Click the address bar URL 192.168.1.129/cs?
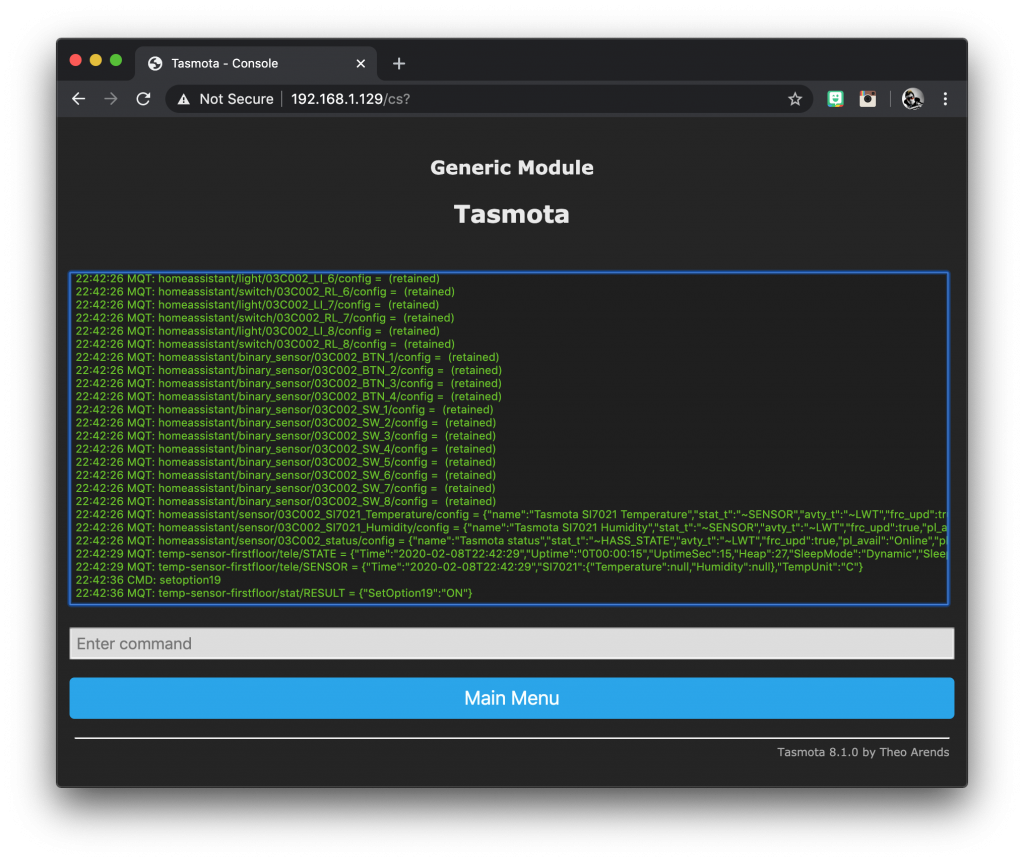Viewport: 1024px width, 862px height. [x=351, y=99]
